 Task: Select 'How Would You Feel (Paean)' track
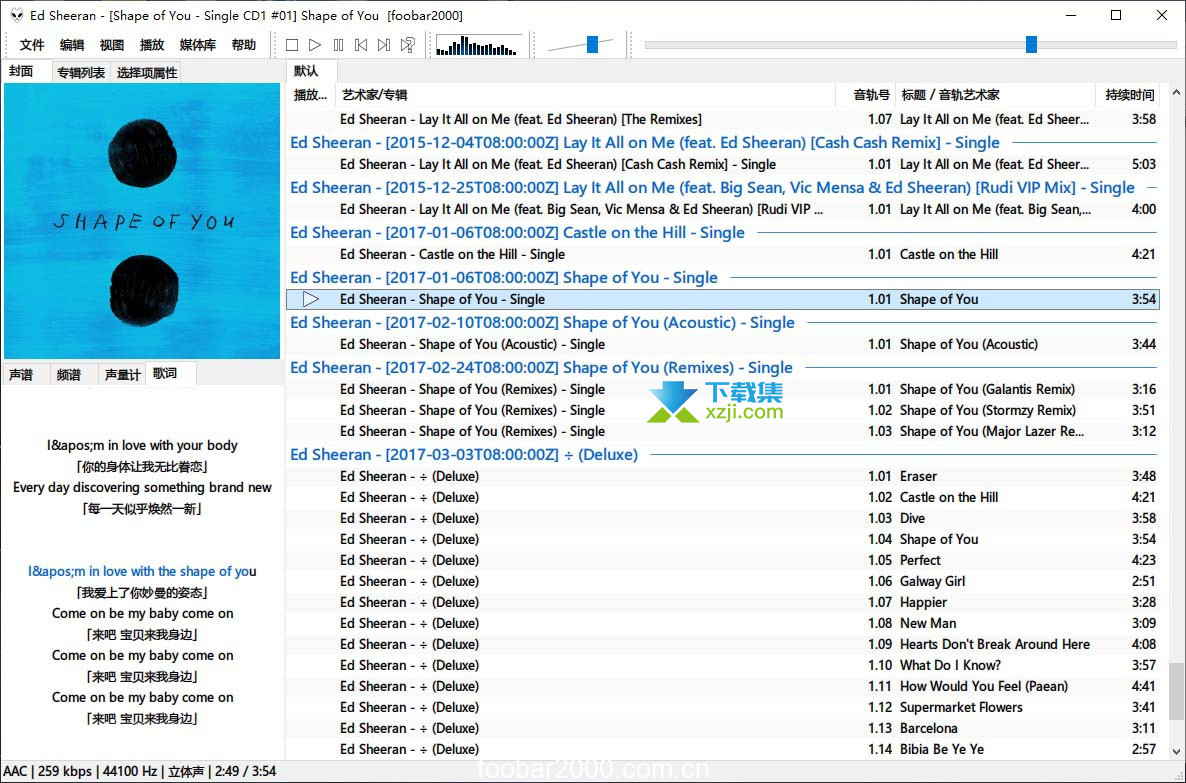point(722,686)
